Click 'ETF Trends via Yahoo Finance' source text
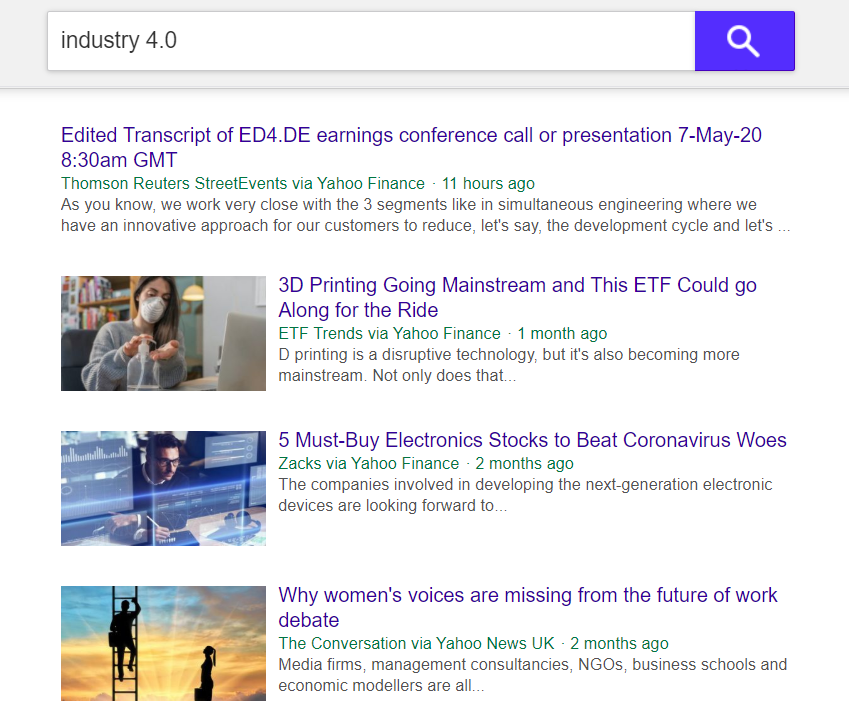 (389, 333)
